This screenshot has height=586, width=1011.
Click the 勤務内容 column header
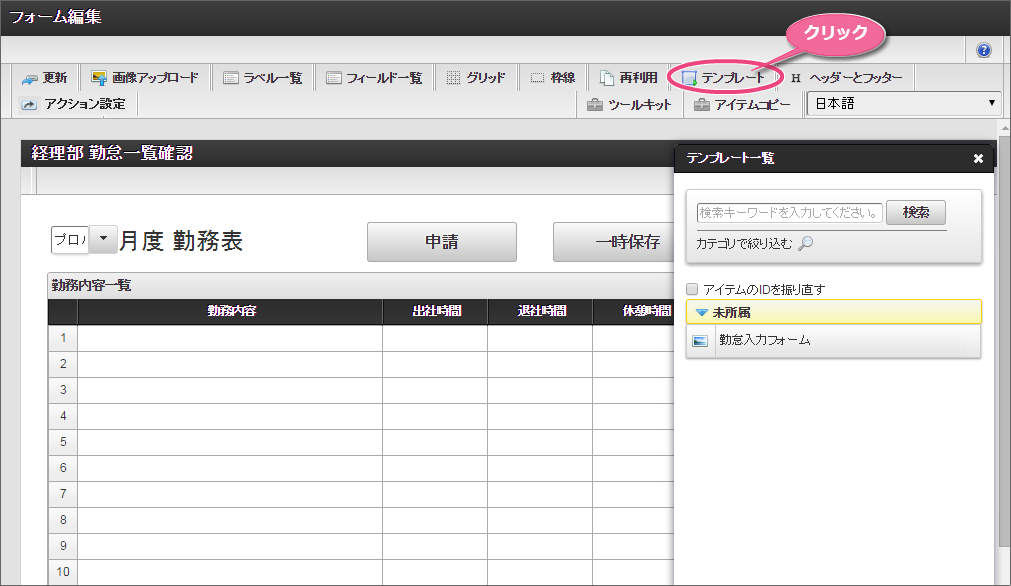click(x=231, y=311)
